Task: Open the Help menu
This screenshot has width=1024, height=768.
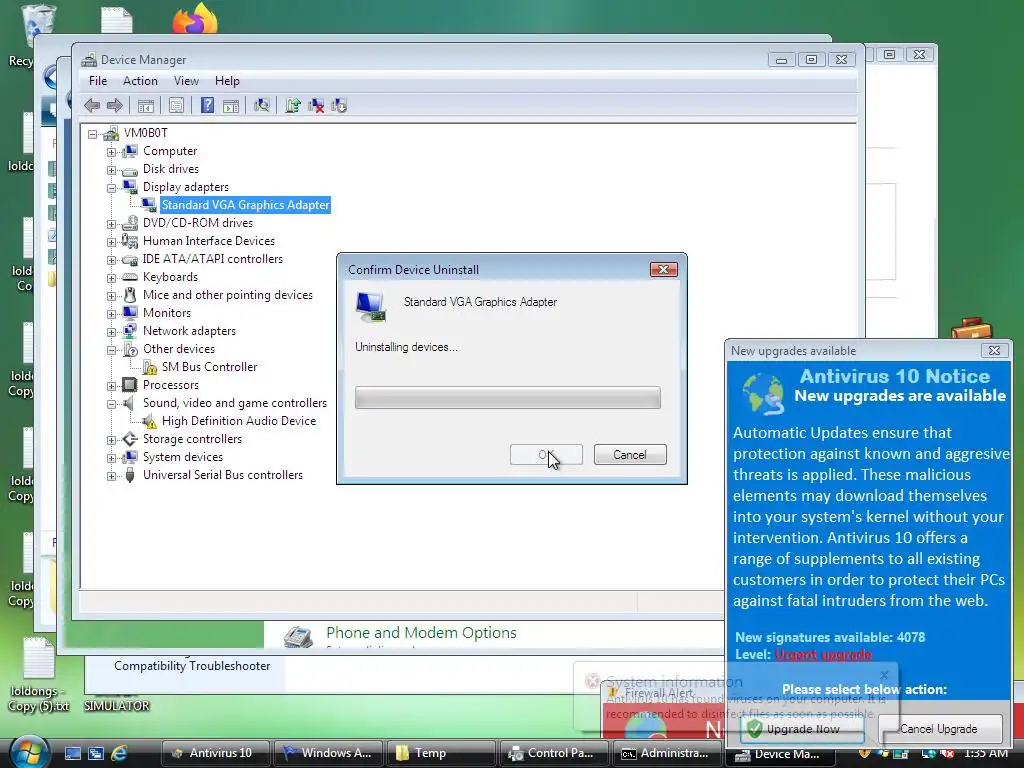Action: (x=227, y=81)
